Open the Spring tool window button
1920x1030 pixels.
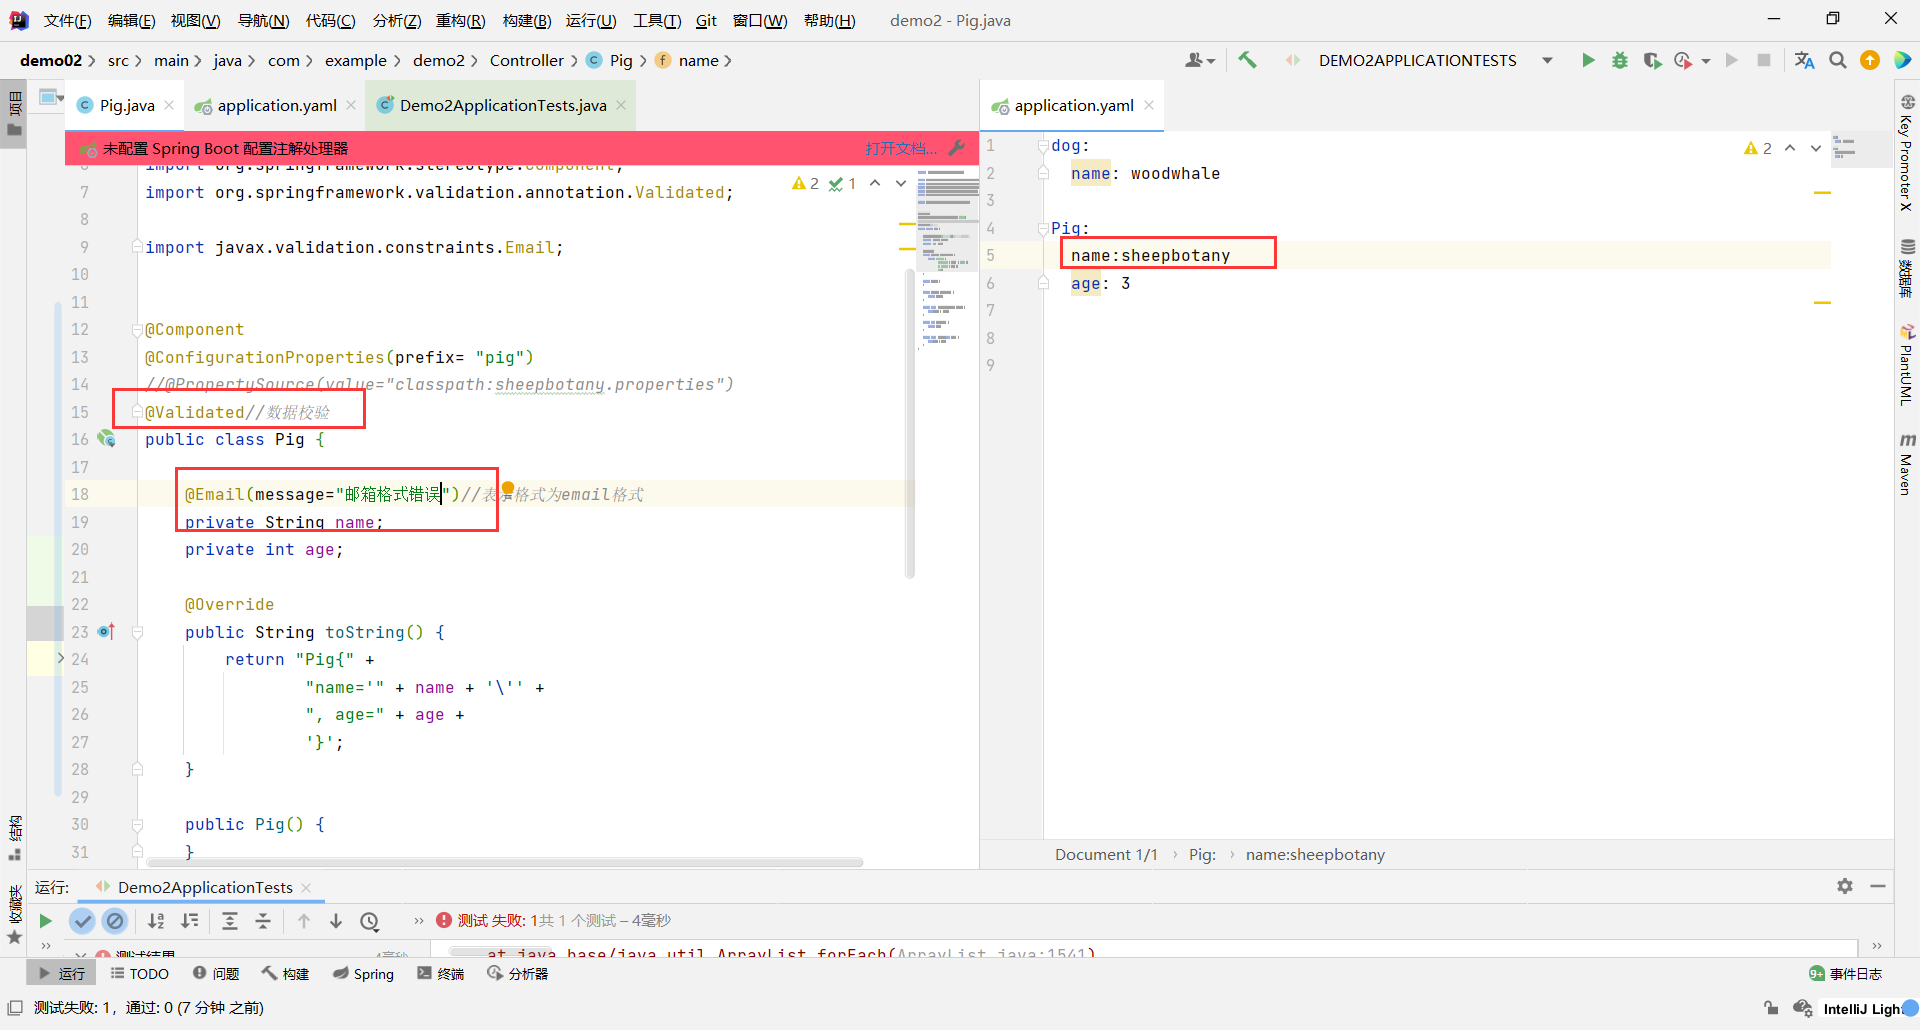364,973
